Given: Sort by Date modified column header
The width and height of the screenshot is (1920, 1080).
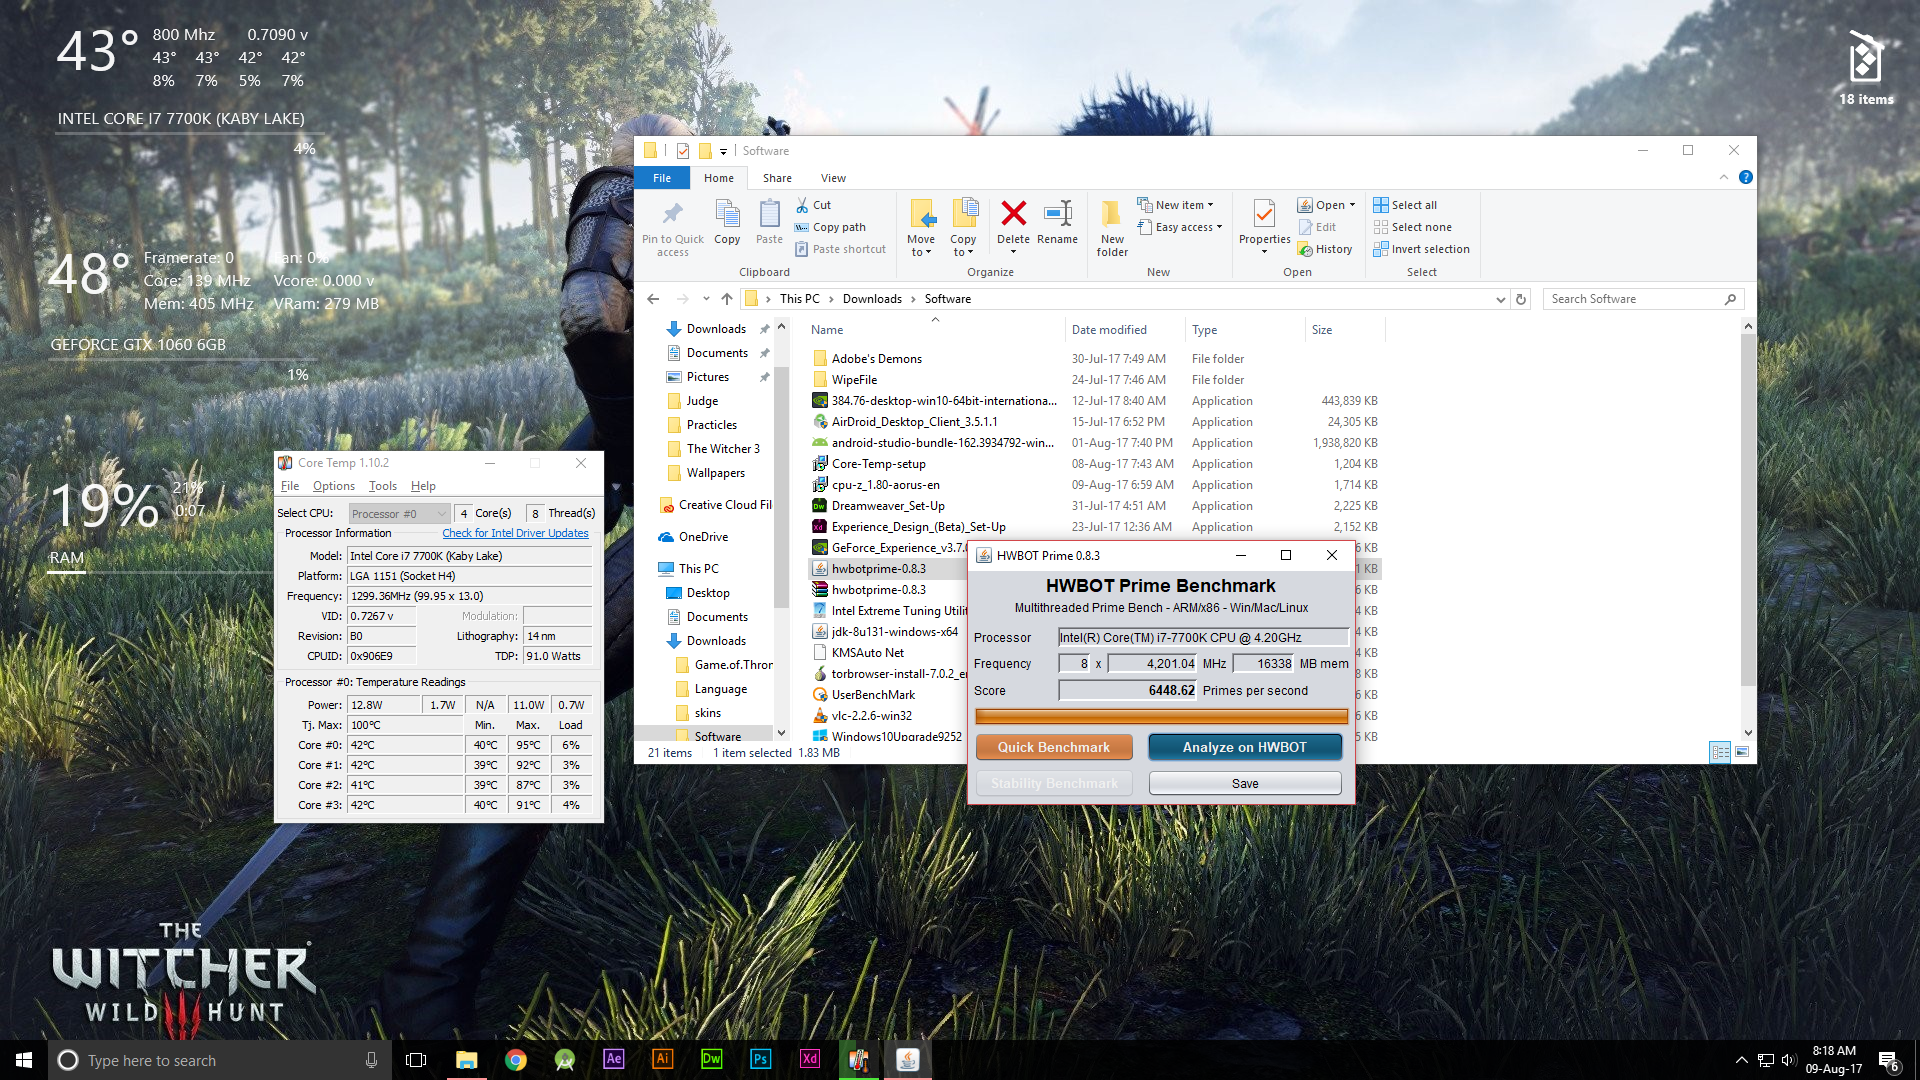Looking at the screenshot, I should pyautogui.click(x=1109, y=330).
